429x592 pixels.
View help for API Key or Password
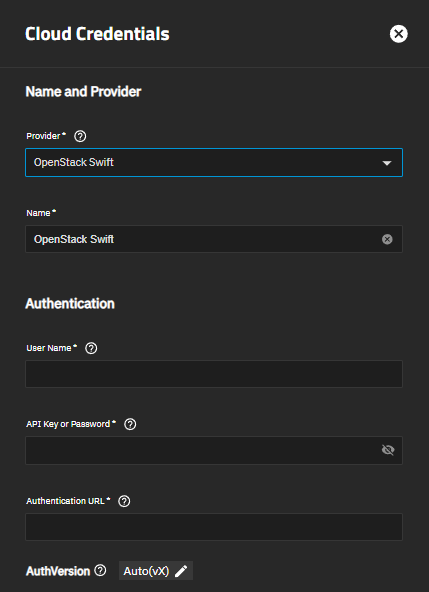[x=130, y=424]
